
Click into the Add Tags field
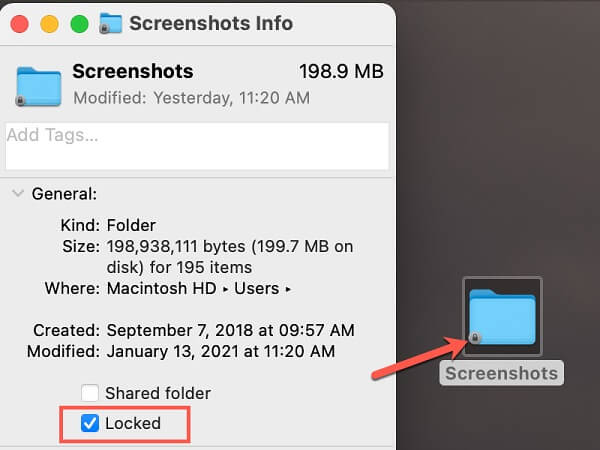click(x=196, y=145)
